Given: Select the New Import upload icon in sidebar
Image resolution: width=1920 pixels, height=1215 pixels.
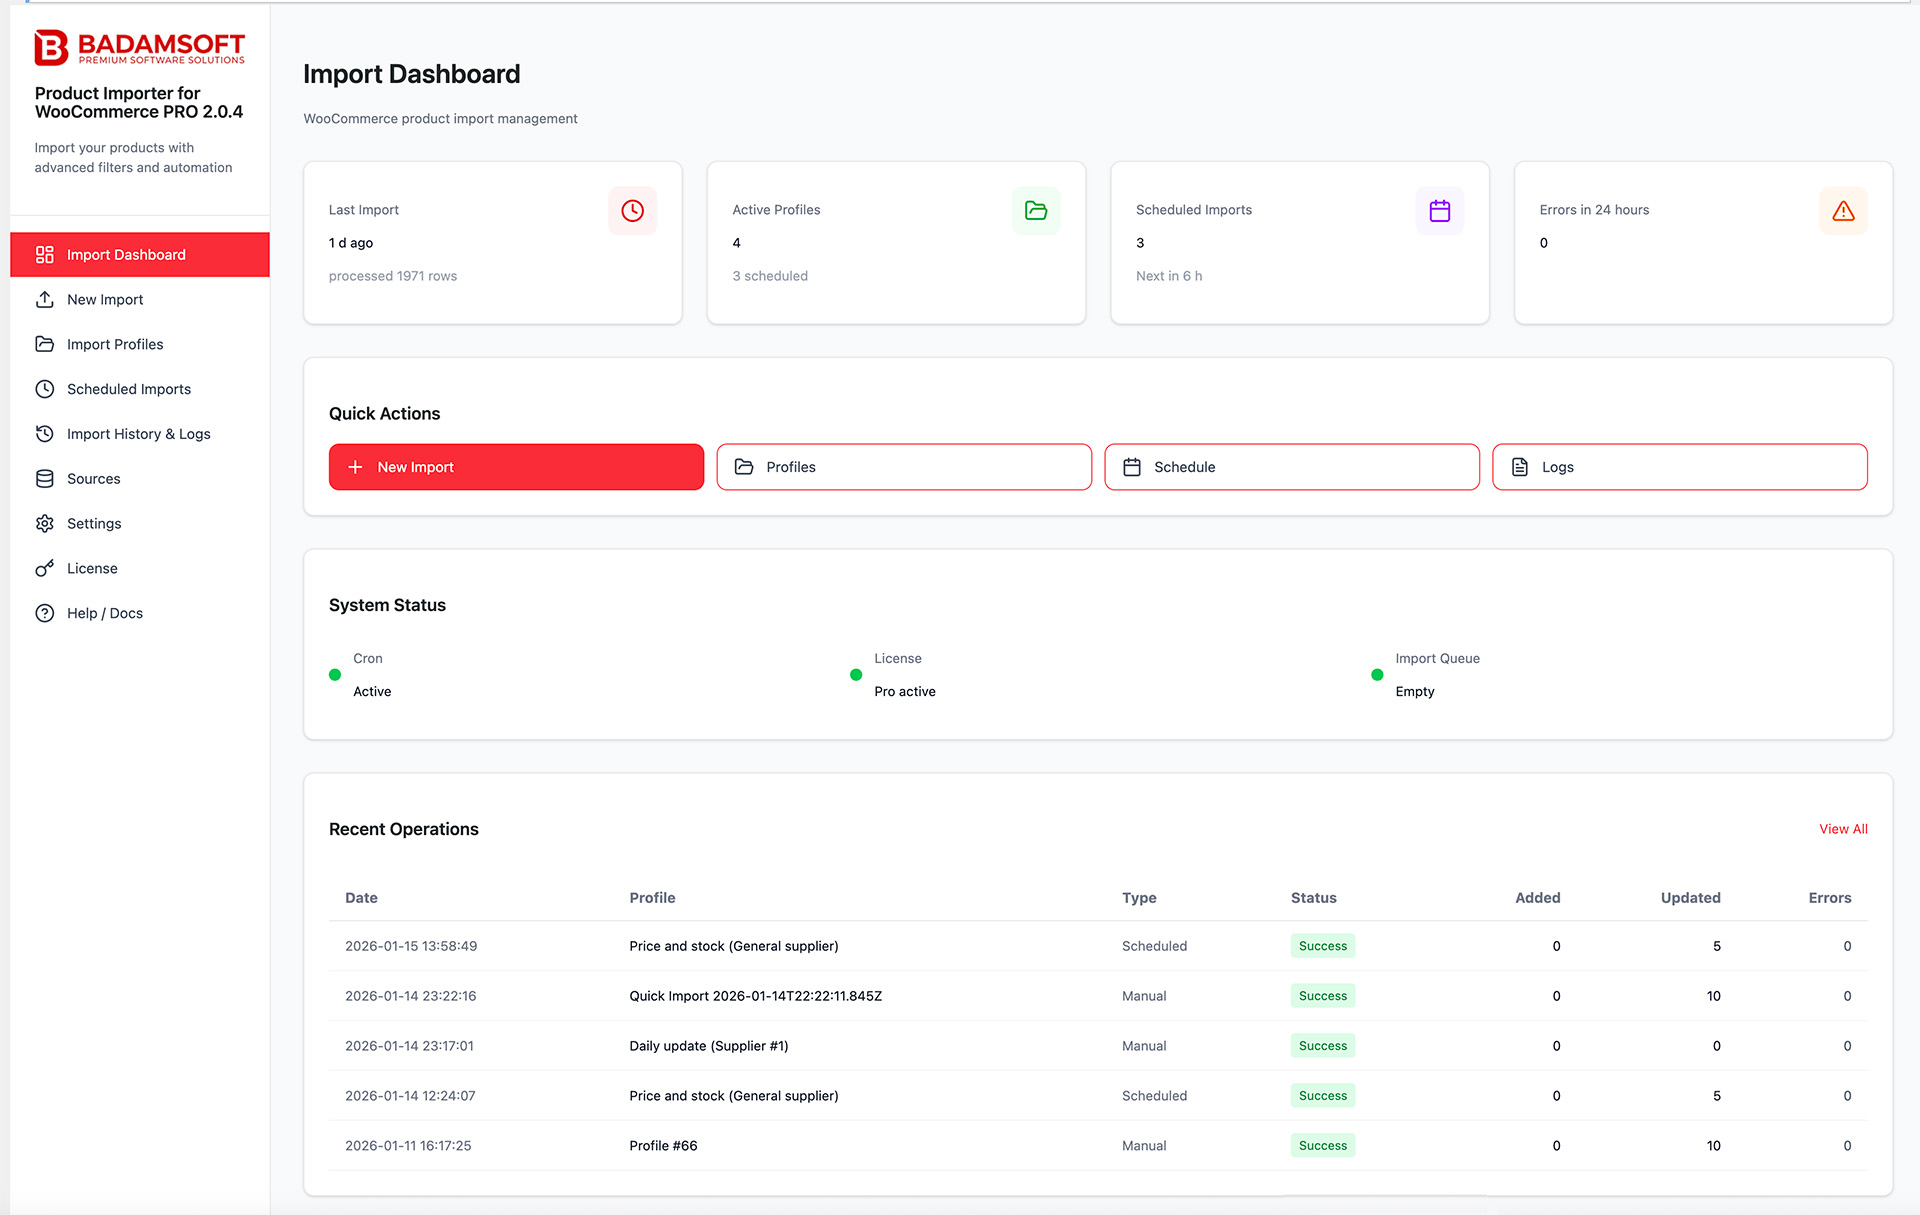Looking at the screenshot, I should coord(44,299).
